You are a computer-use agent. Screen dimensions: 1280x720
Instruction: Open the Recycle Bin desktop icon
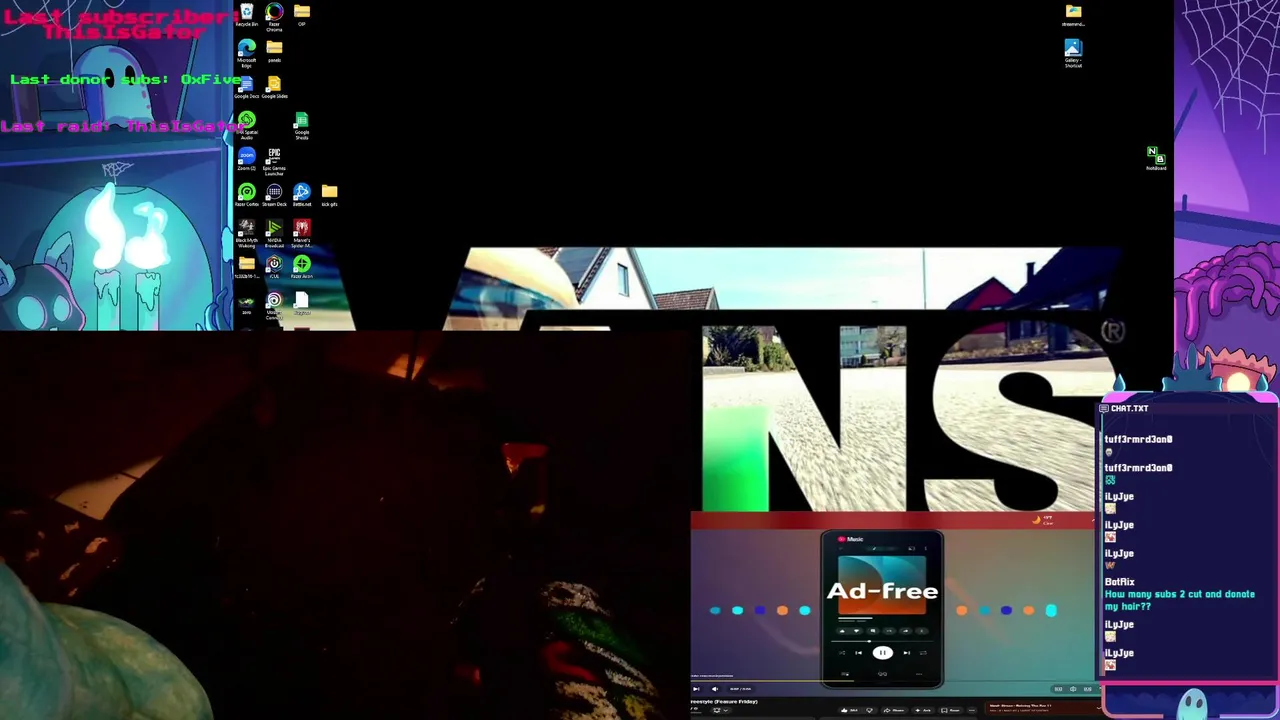(x=246, y=15)
